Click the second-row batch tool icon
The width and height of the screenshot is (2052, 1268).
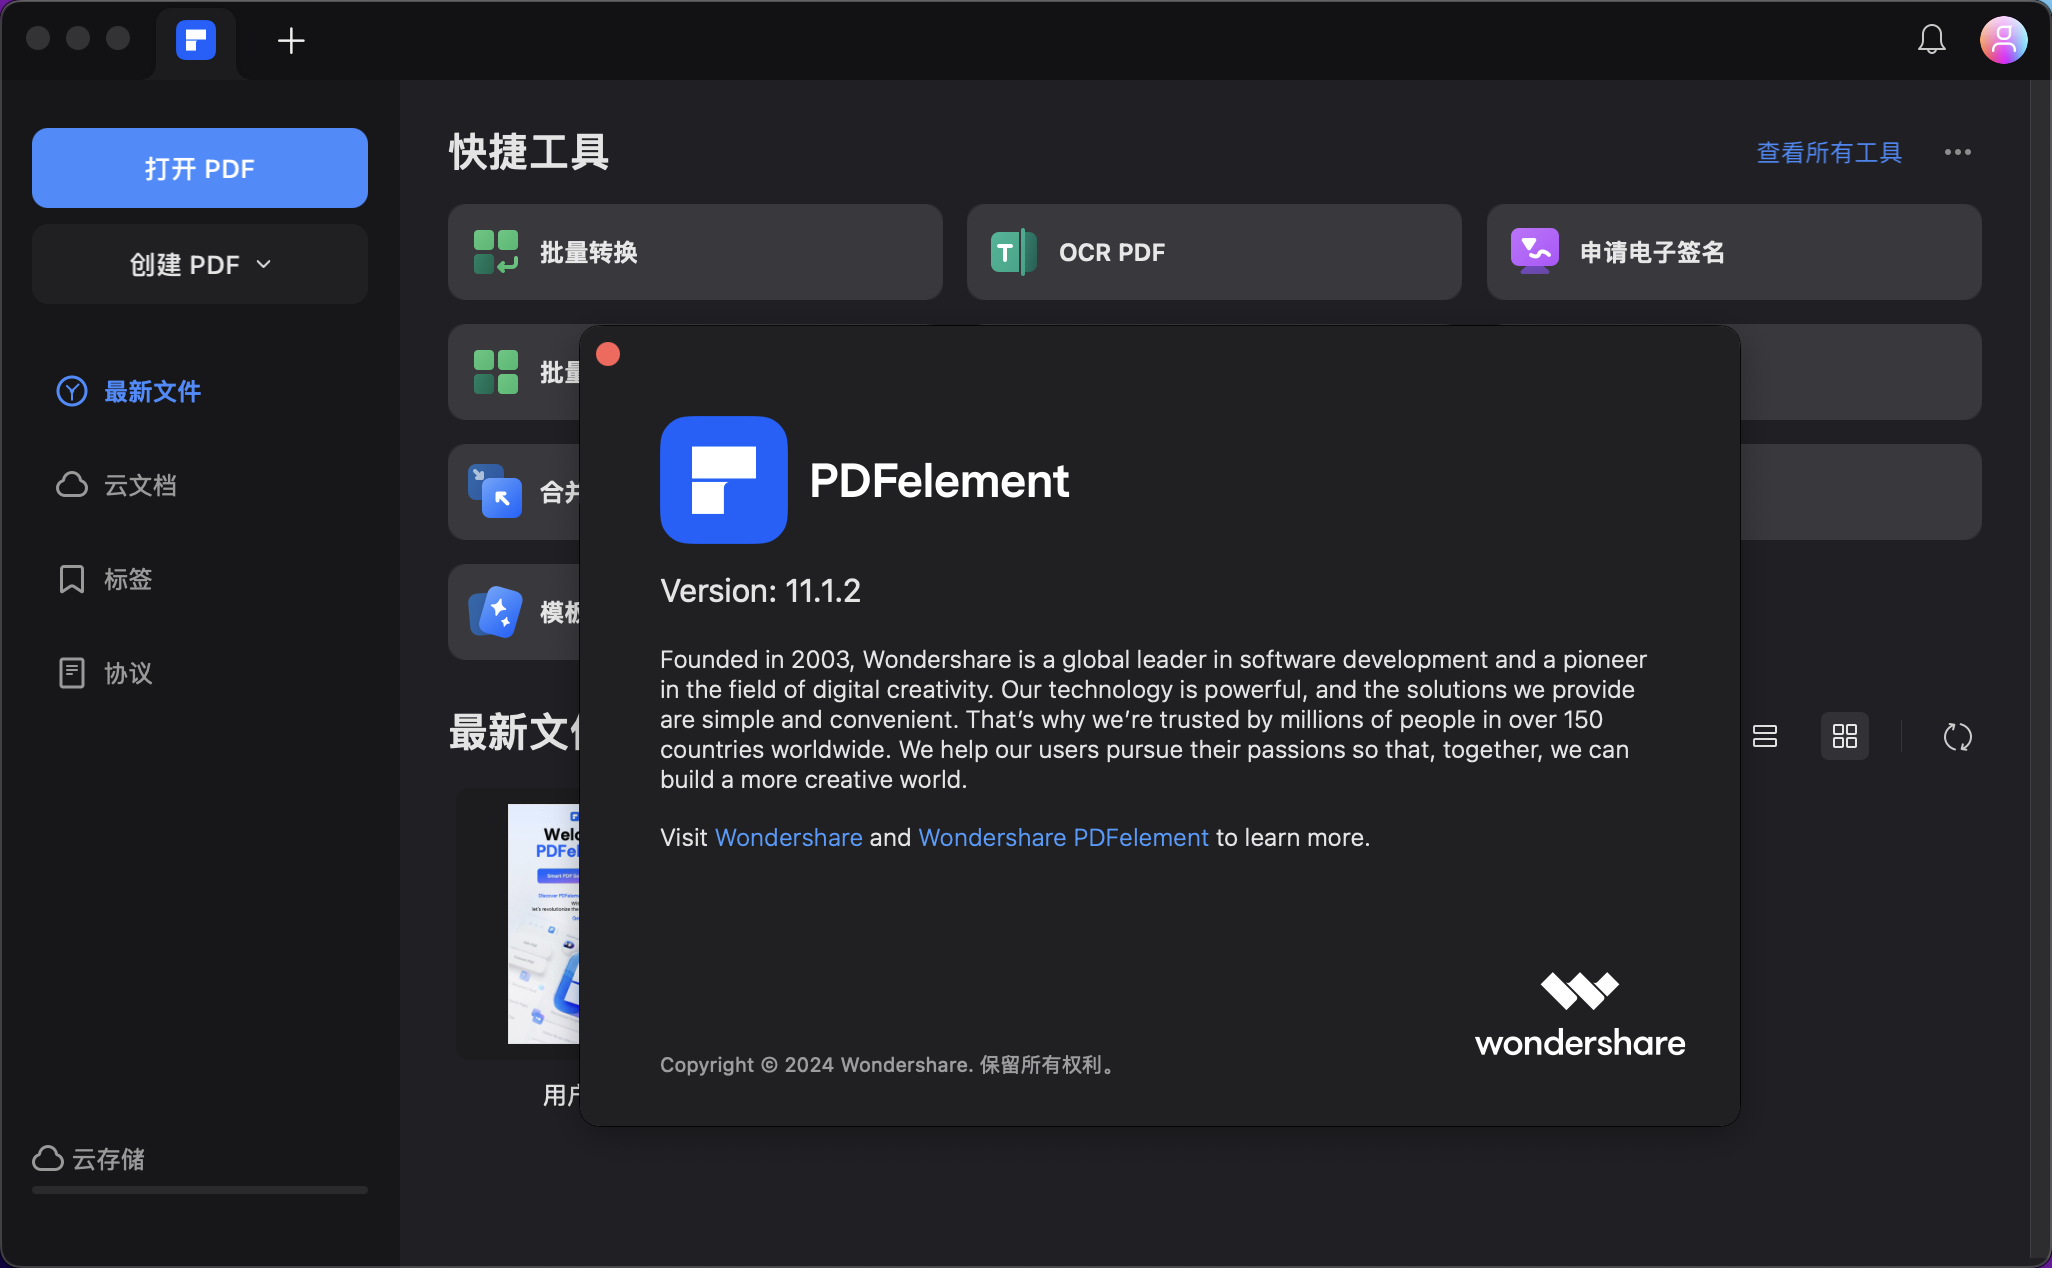[496, 372]
